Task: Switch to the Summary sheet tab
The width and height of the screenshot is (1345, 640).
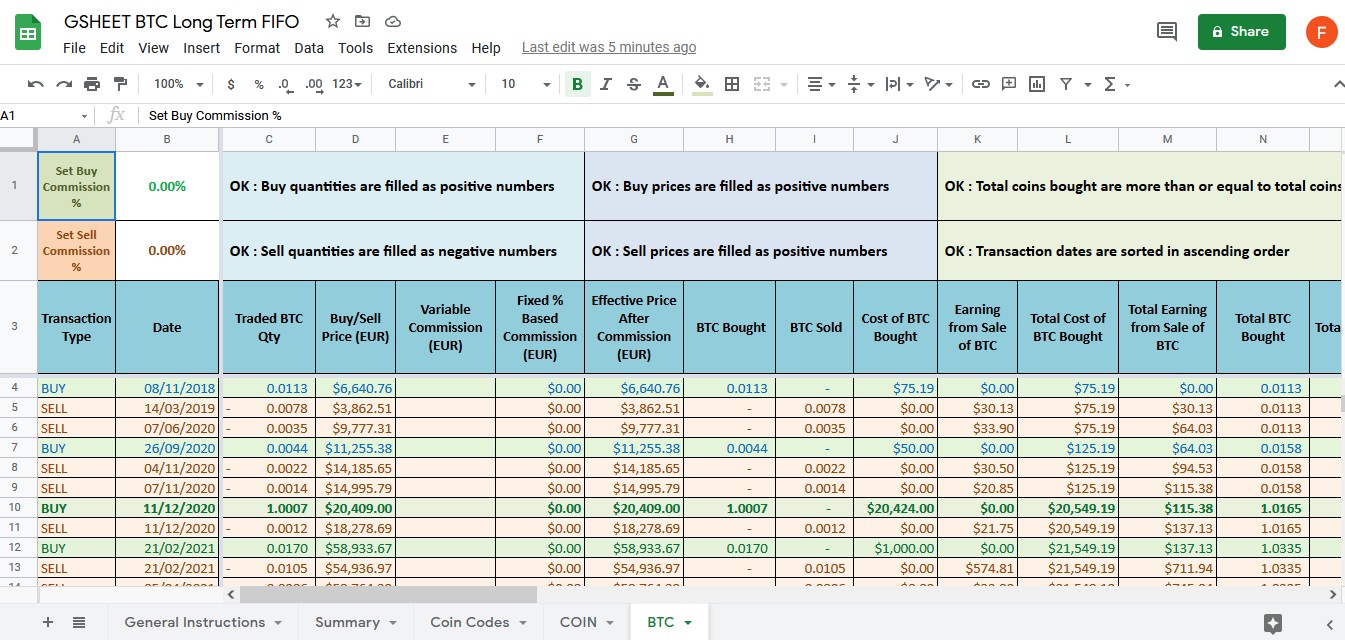Action: [x=356, y=622]
